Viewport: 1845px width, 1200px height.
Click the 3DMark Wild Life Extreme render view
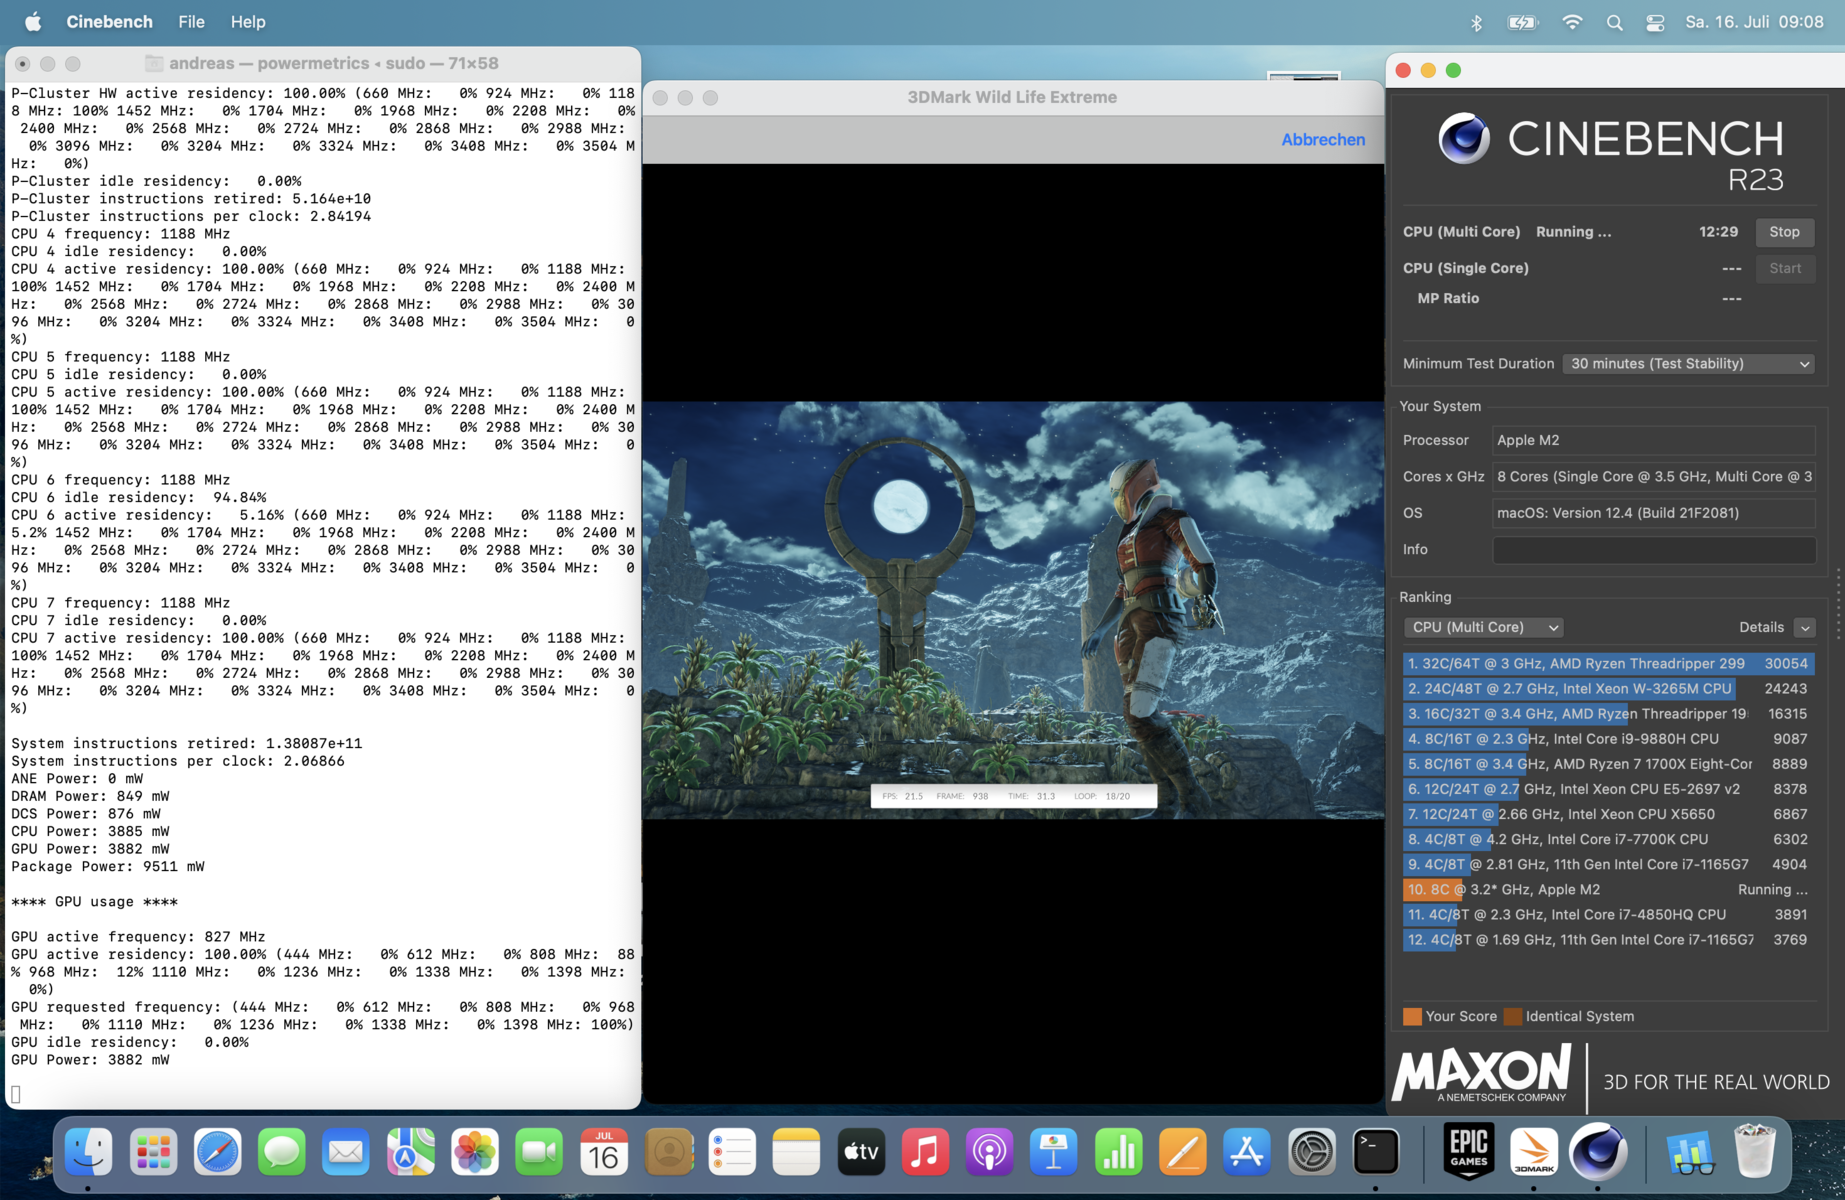[1013, 610]
